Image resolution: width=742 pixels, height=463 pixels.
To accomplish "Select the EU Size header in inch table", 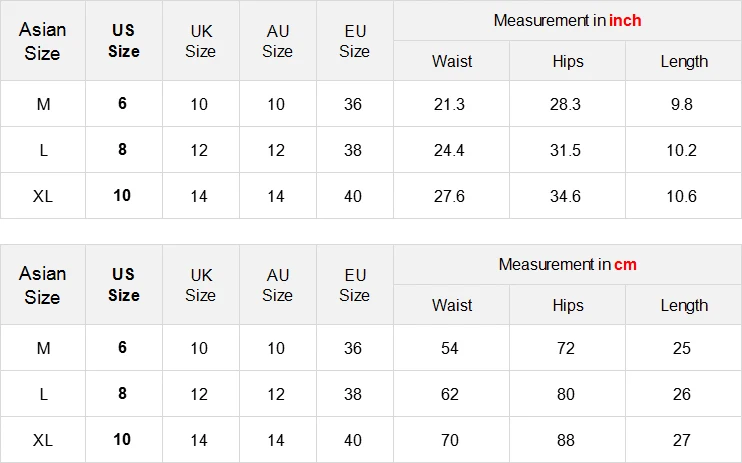I will click(354, 41).
